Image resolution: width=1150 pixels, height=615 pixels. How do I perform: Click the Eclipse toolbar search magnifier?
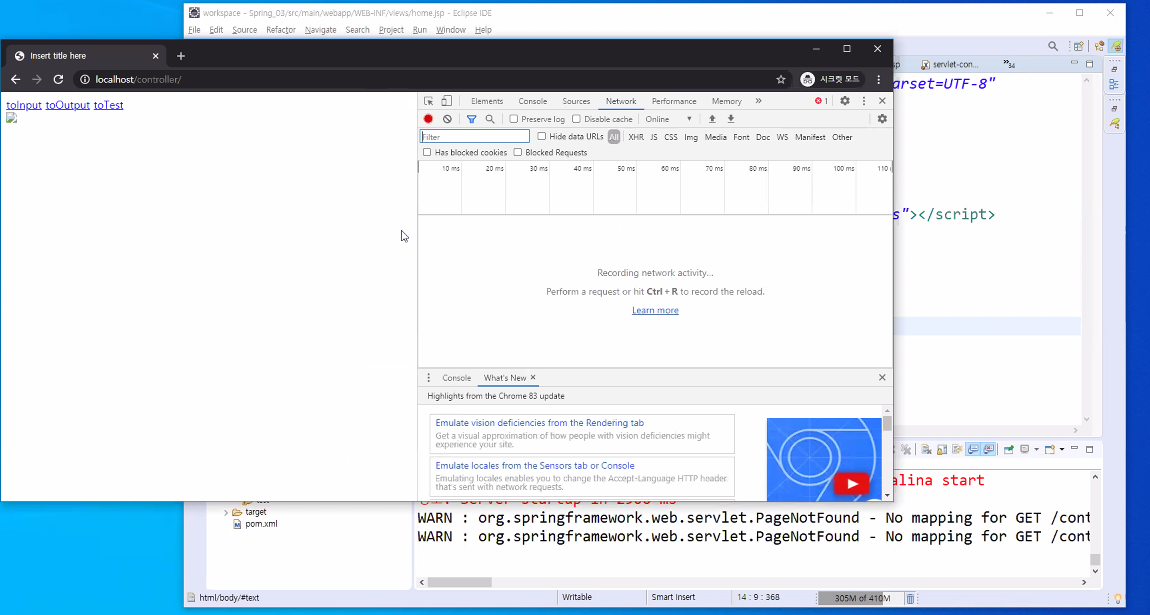pos(1052,46)
